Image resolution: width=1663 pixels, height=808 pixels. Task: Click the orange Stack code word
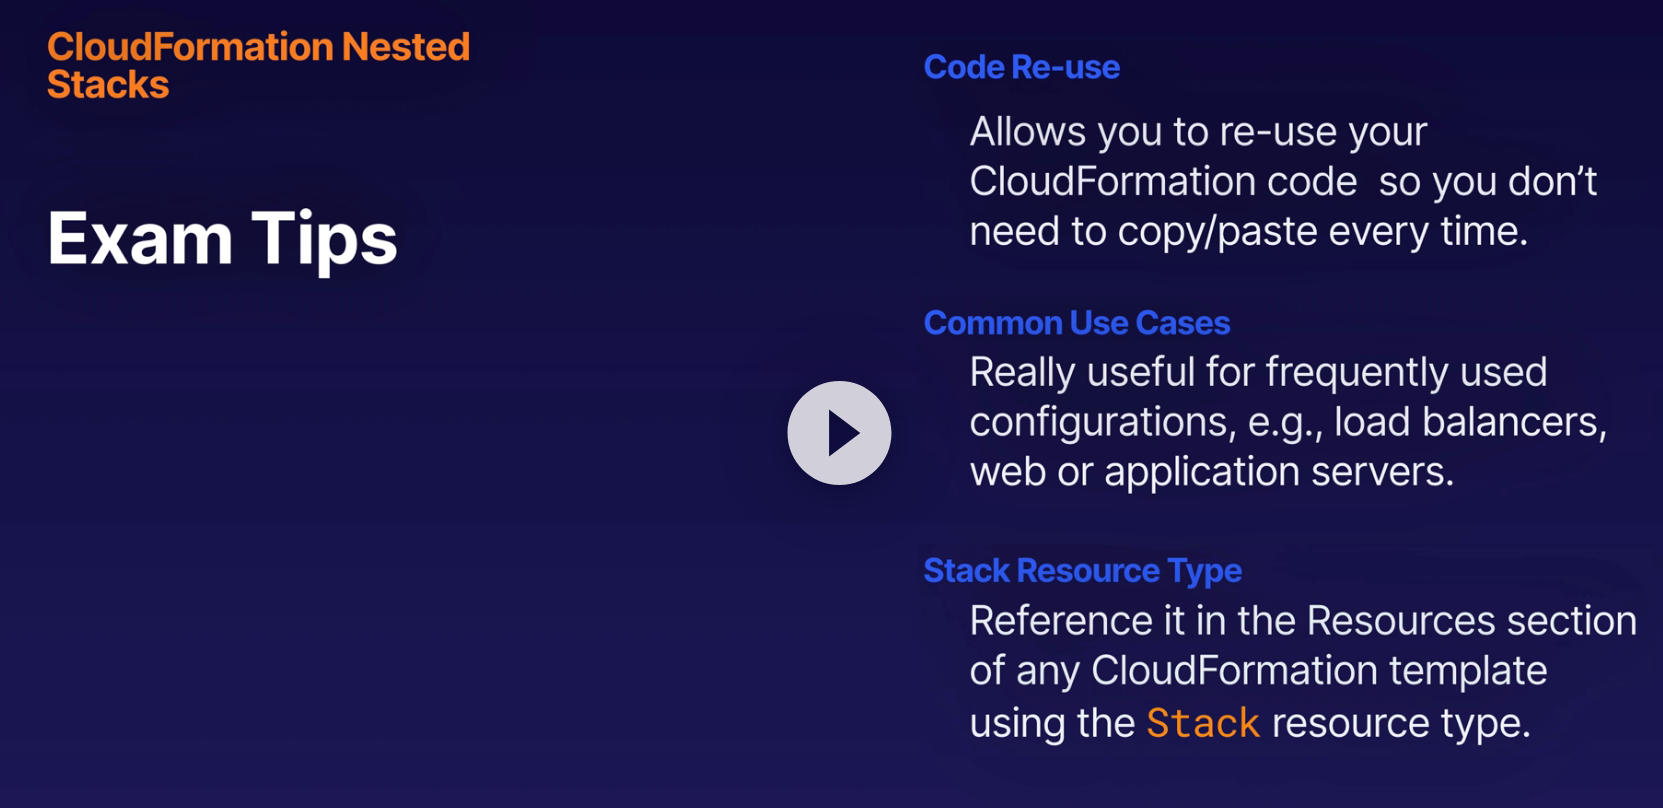tap(1202, 722)
